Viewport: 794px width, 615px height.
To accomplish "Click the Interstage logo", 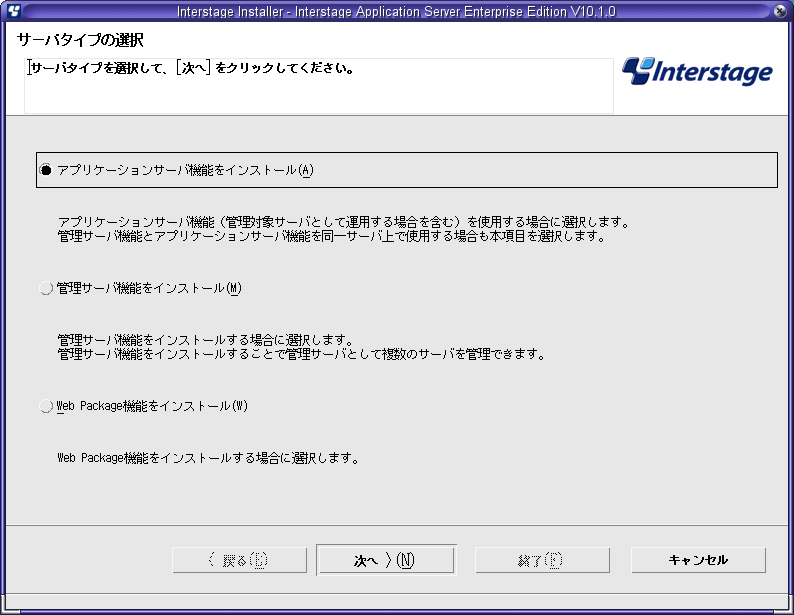I will tap(697, 71).
